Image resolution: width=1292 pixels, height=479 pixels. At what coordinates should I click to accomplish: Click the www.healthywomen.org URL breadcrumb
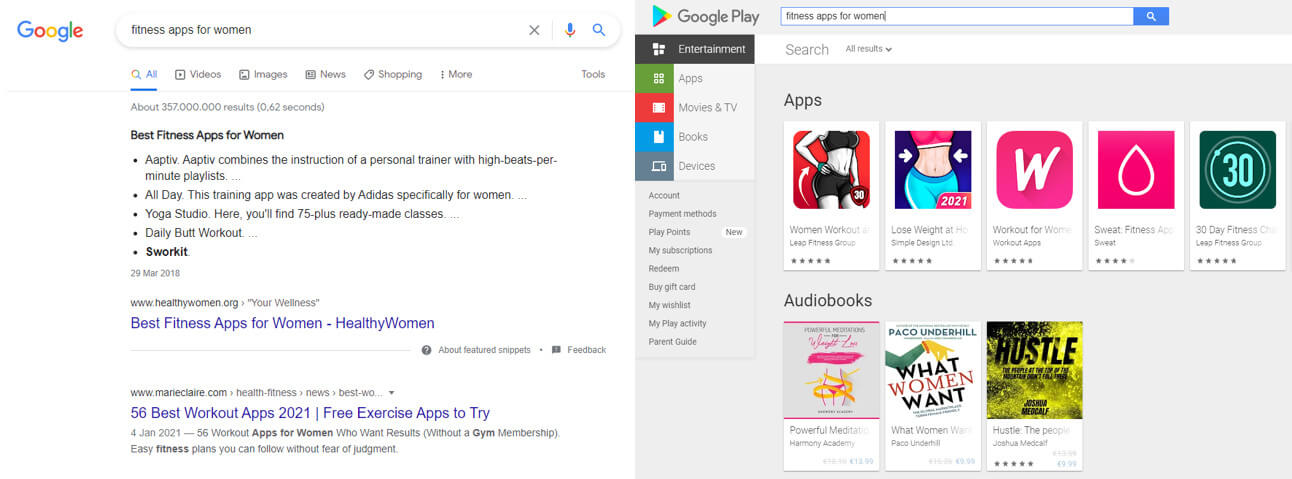tap(225, 303)
